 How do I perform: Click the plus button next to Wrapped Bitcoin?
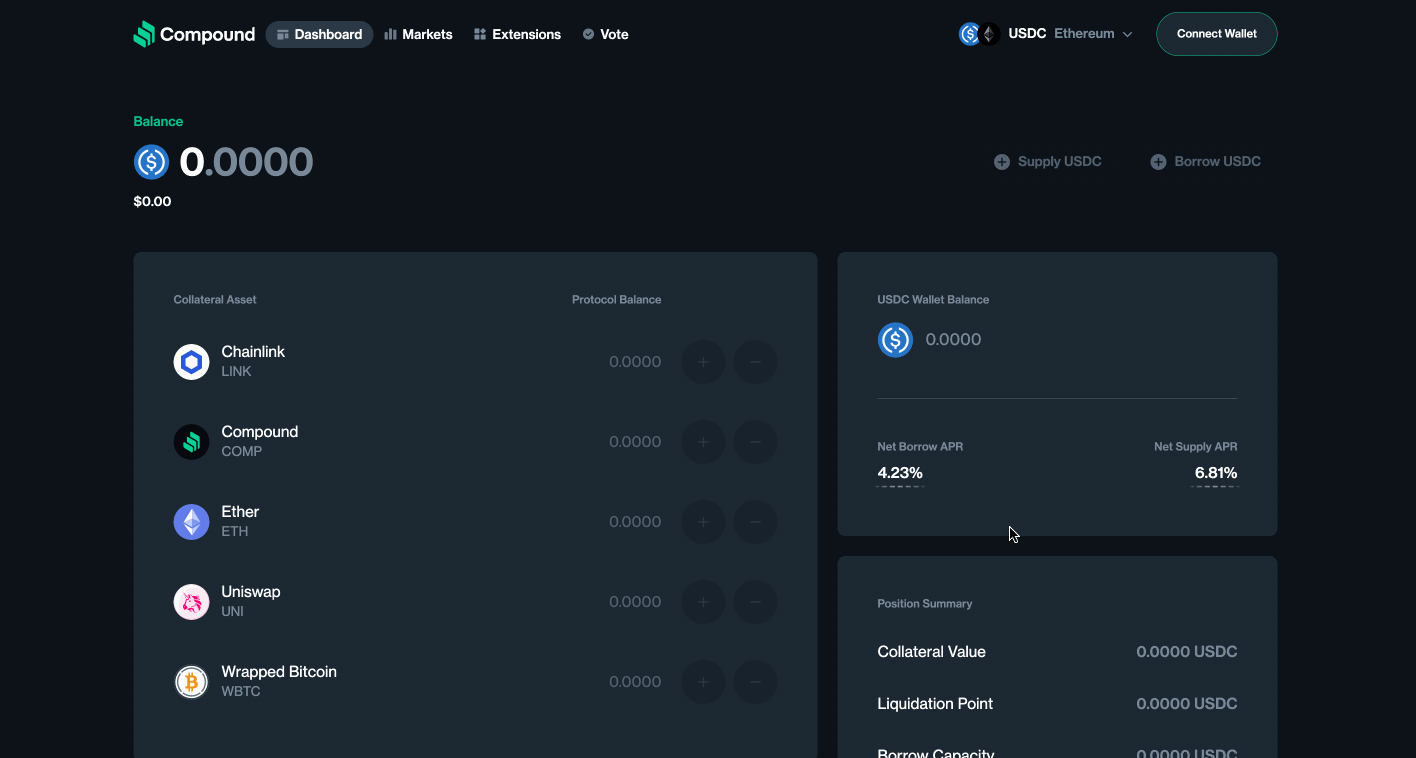click(703, 681)
